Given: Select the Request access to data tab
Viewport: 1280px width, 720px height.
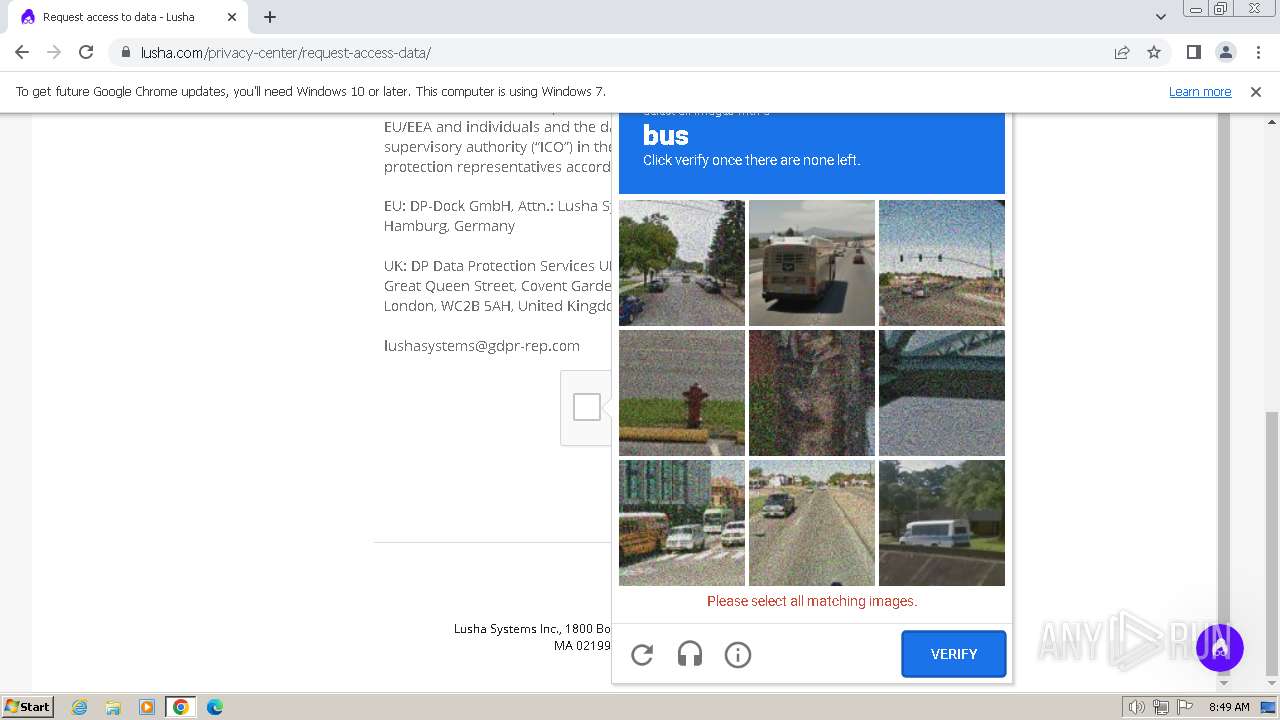Looking at the screenshot, I should coord(128,17).
